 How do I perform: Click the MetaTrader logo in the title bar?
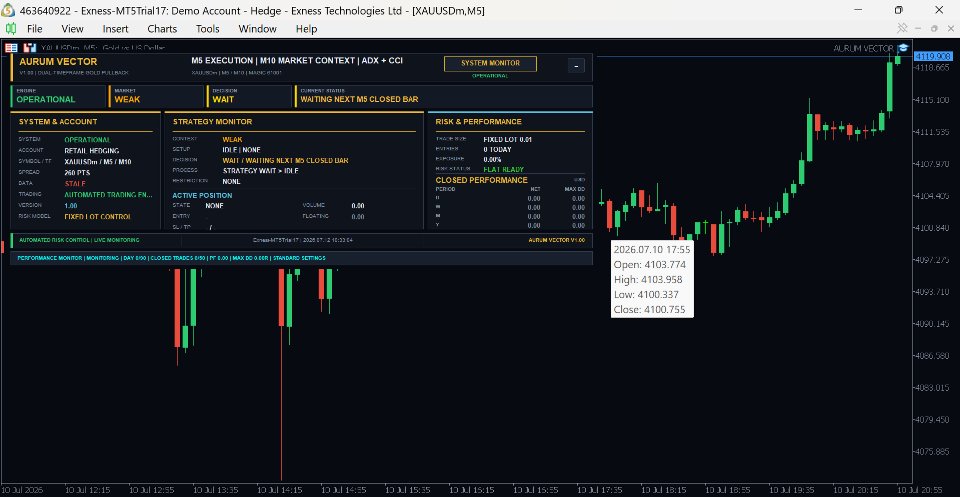coord(9,10)
